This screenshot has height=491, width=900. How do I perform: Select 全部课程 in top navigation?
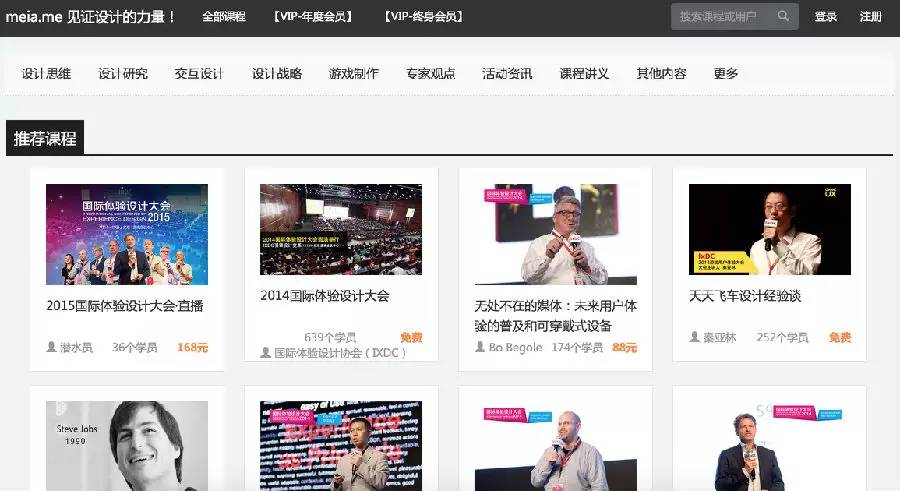[223, 17]
